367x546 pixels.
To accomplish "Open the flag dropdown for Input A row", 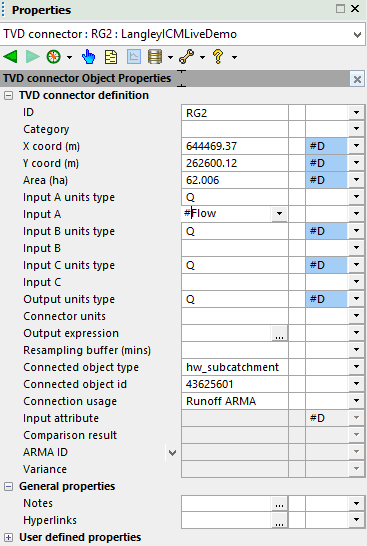I will pos(356,214).
